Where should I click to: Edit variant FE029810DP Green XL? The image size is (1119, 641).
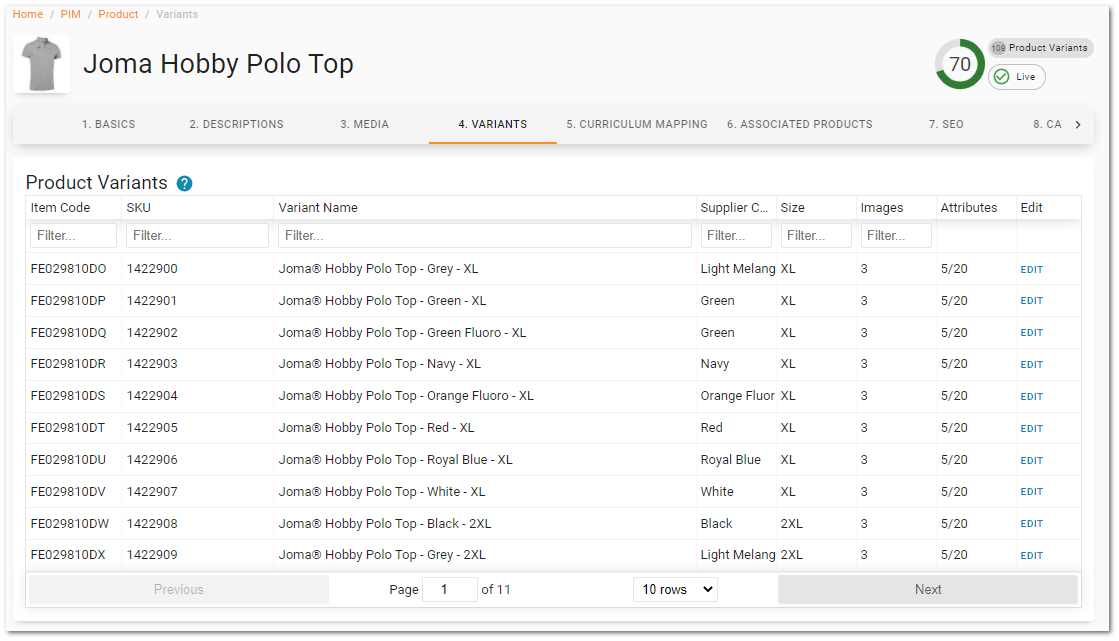[x=1031, y=301]
